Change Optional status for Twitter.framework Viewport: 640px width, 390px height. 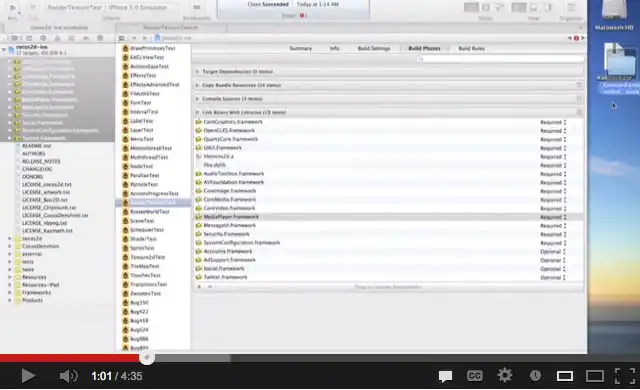click(x=553, y=277)
